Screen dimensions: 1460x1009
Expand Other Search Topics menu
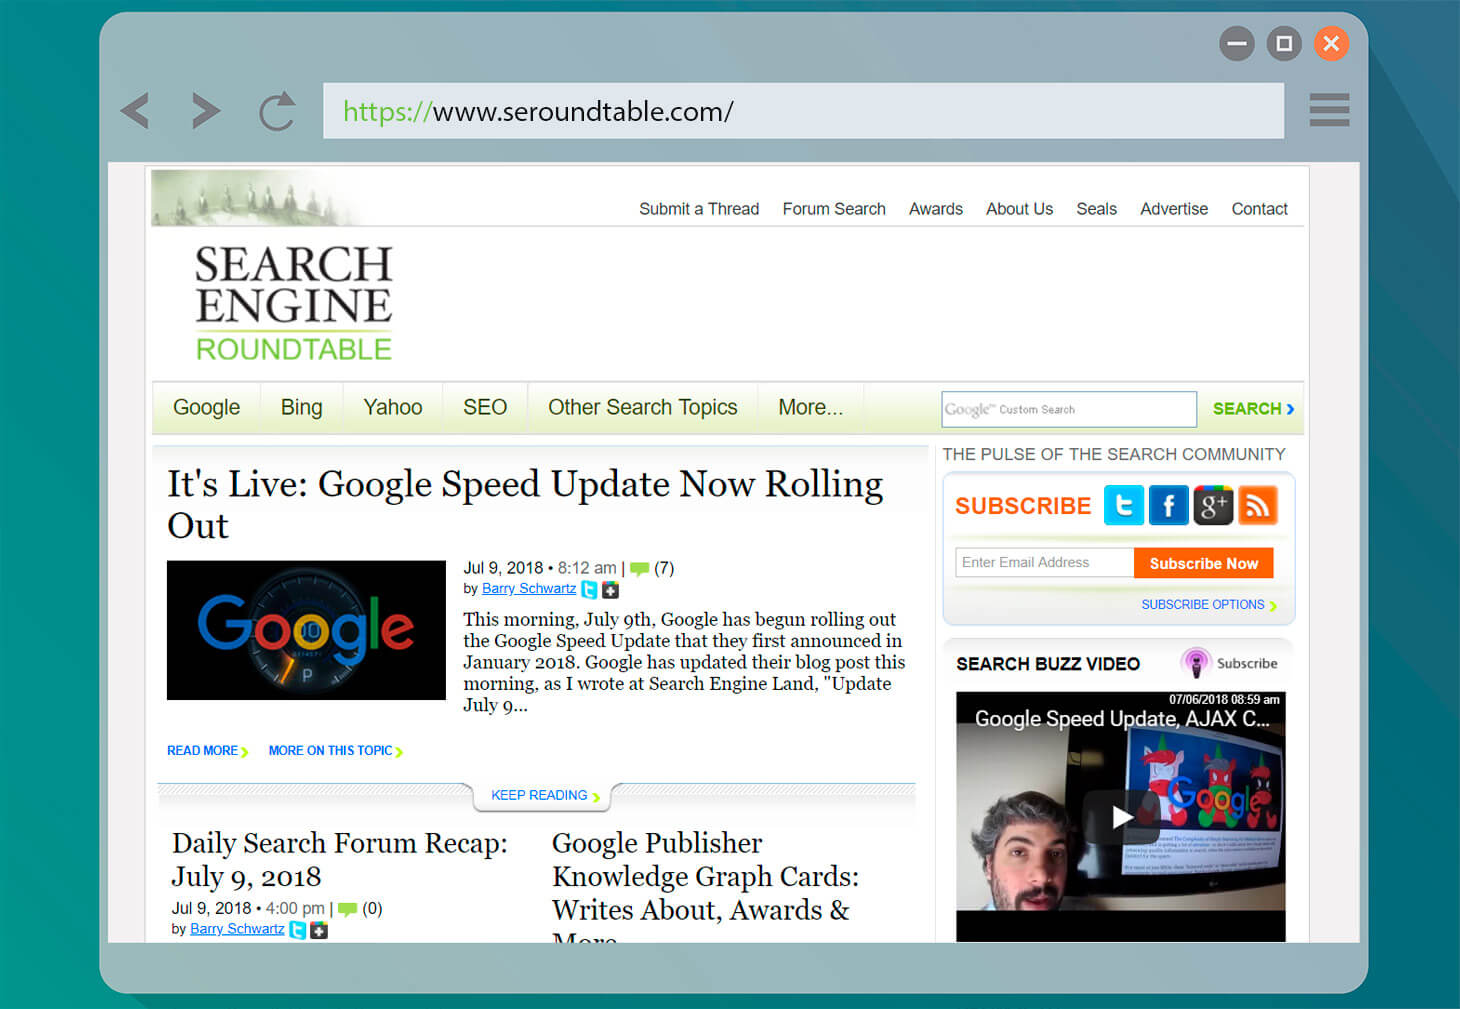pos(642,408)
